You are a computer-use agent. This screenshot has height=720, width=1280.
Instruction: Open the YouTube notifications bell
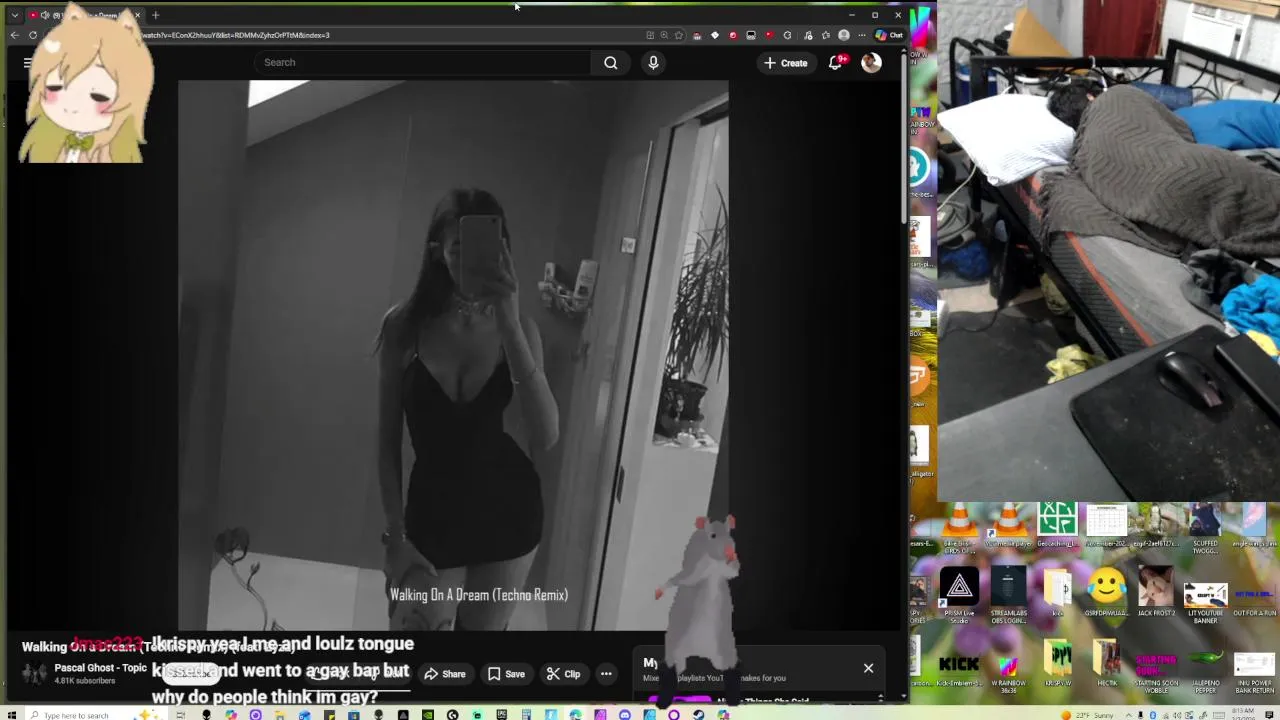tap(837, 62)
